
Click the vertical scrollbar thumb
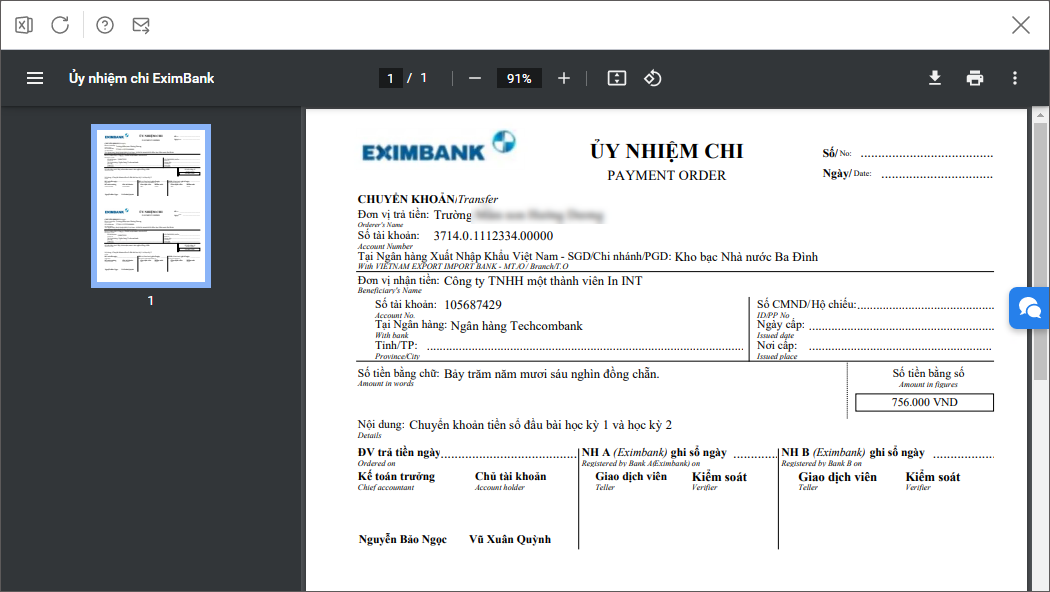(x=1040, y=251)
